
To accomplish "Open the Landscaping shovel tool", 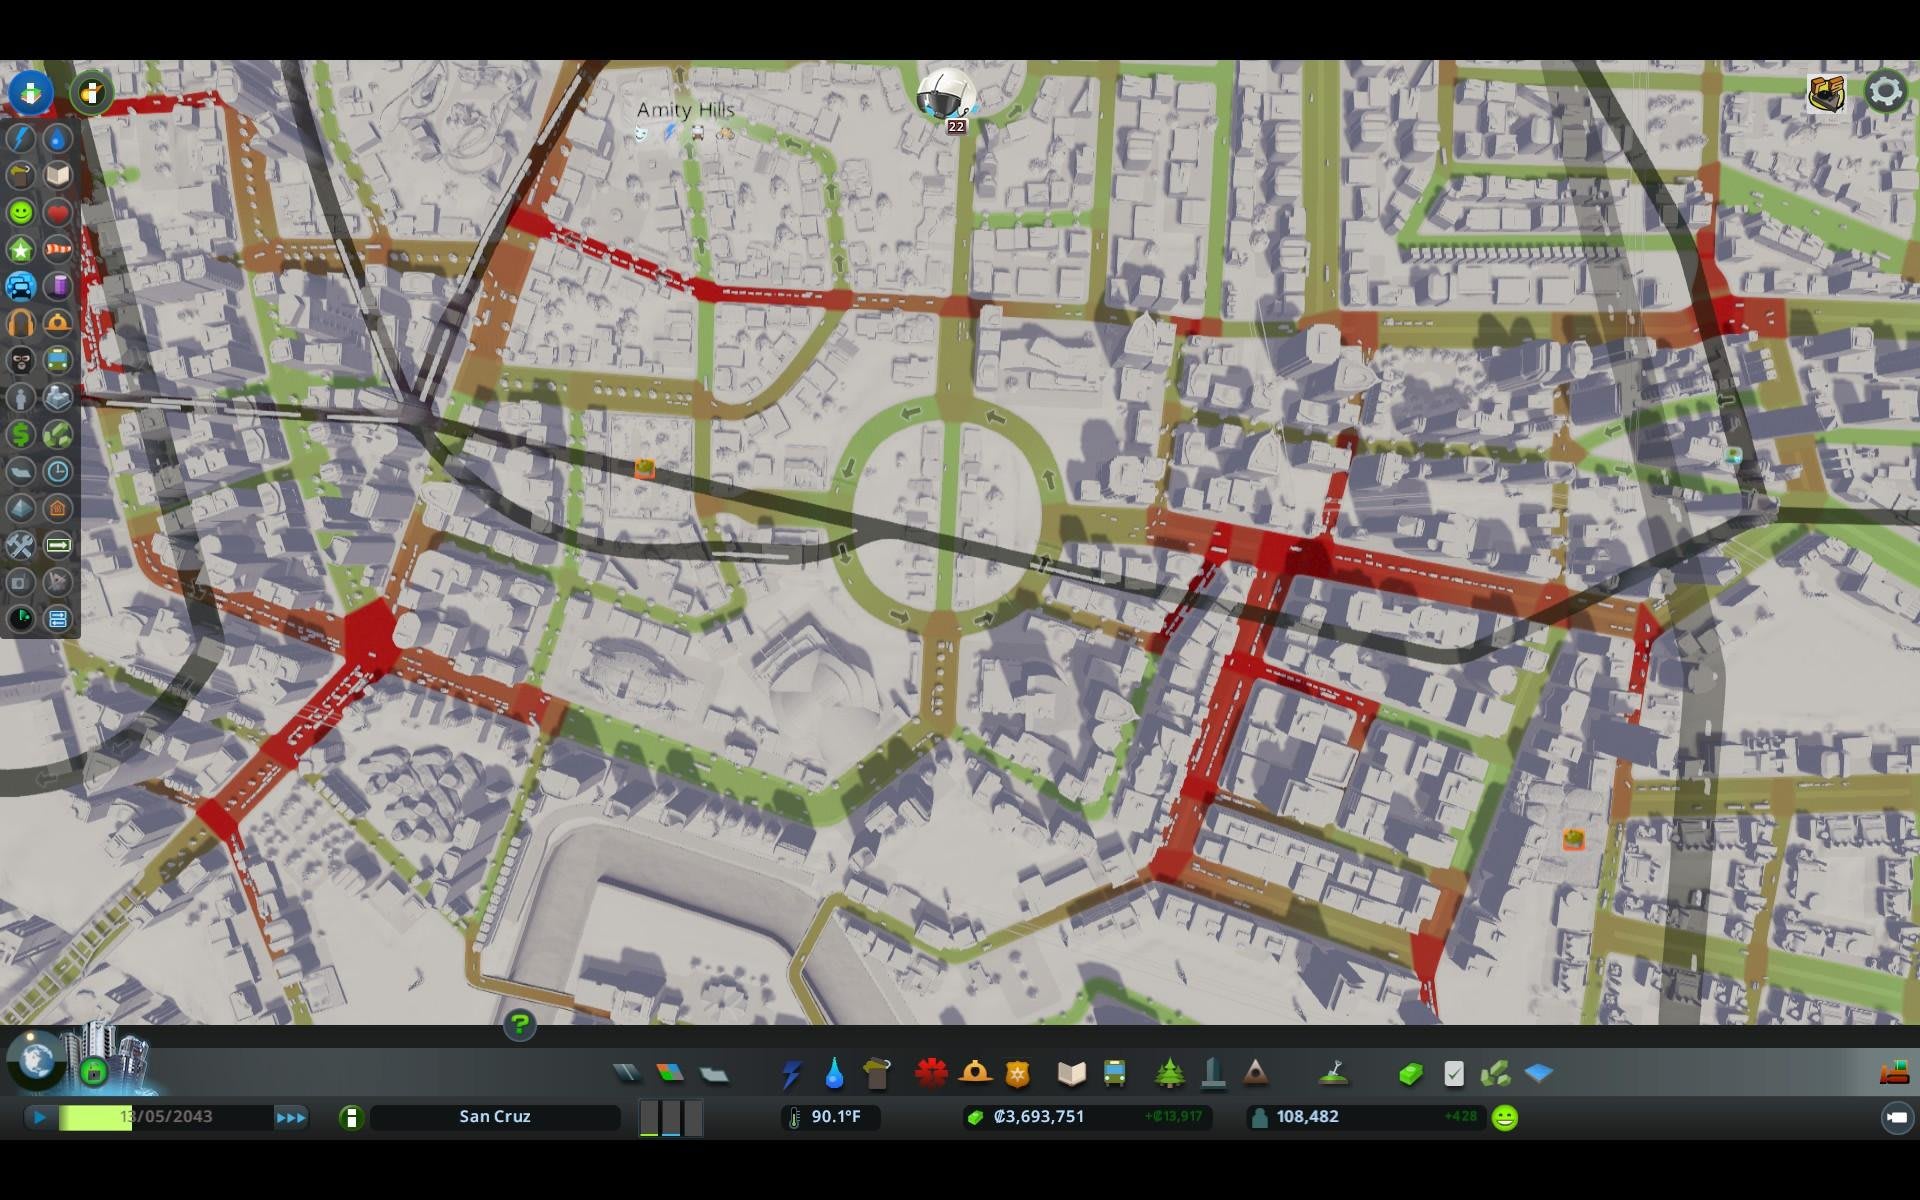I will coord(1333,1074).
